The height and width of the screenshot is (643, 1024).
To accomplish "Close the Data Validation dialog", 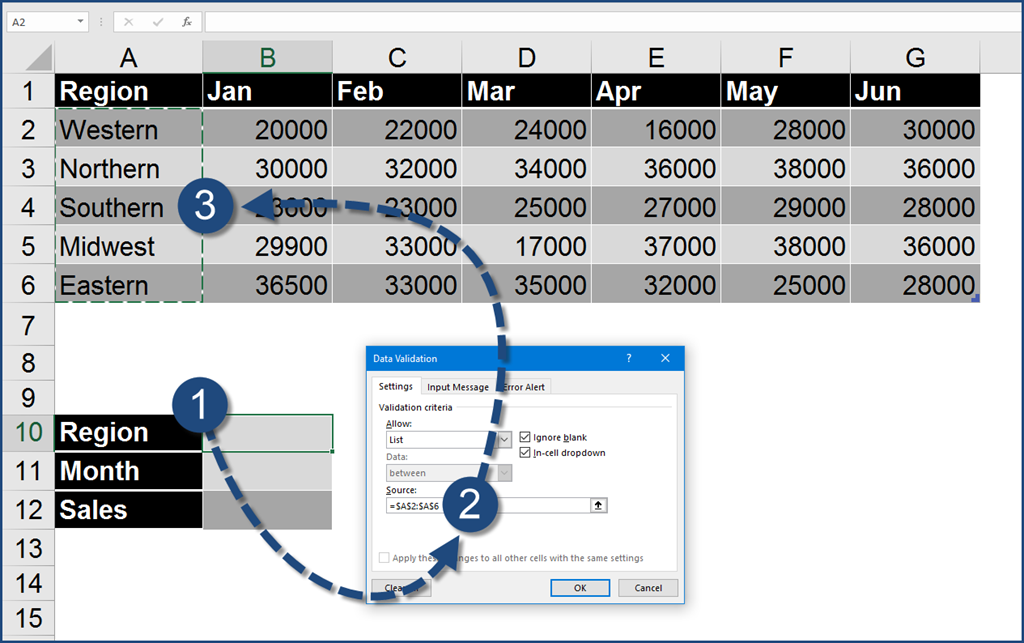I will (x=665, y=358).
